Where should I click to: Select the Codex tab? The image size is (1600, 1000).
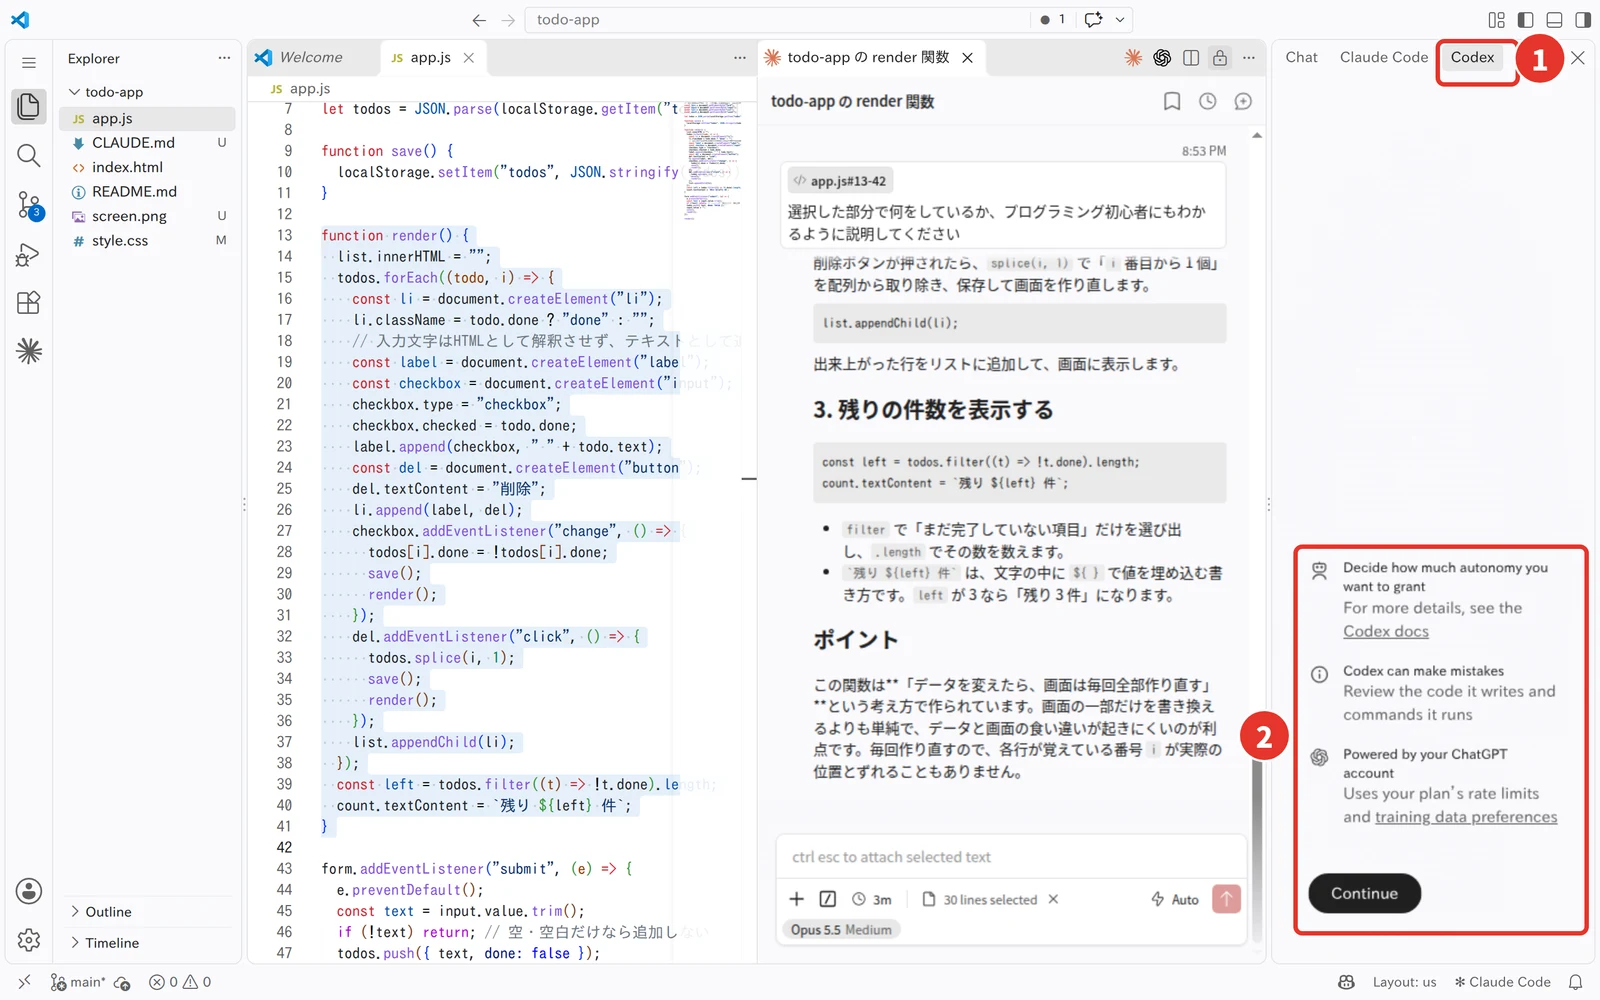[x=1472, y=58]
